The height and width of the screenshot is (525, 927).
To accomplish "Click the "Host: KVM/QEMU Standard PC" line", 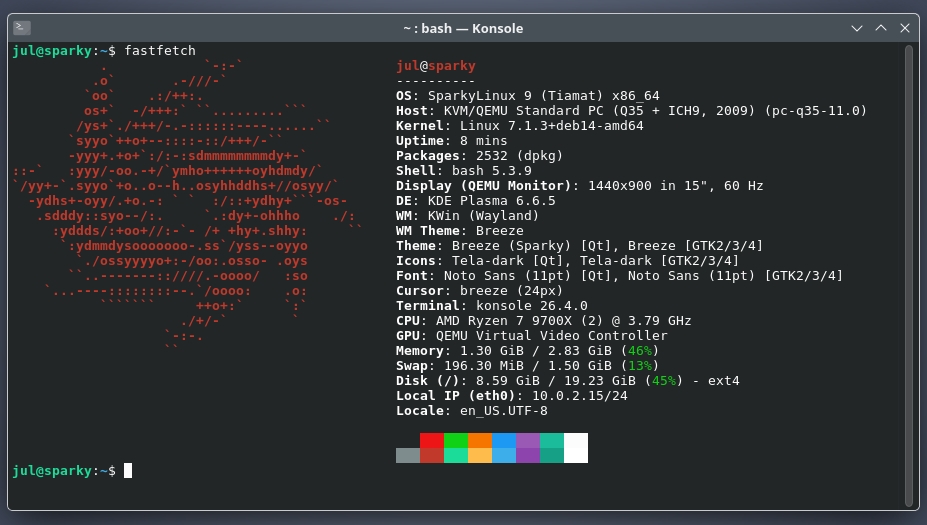I will 631,111.
